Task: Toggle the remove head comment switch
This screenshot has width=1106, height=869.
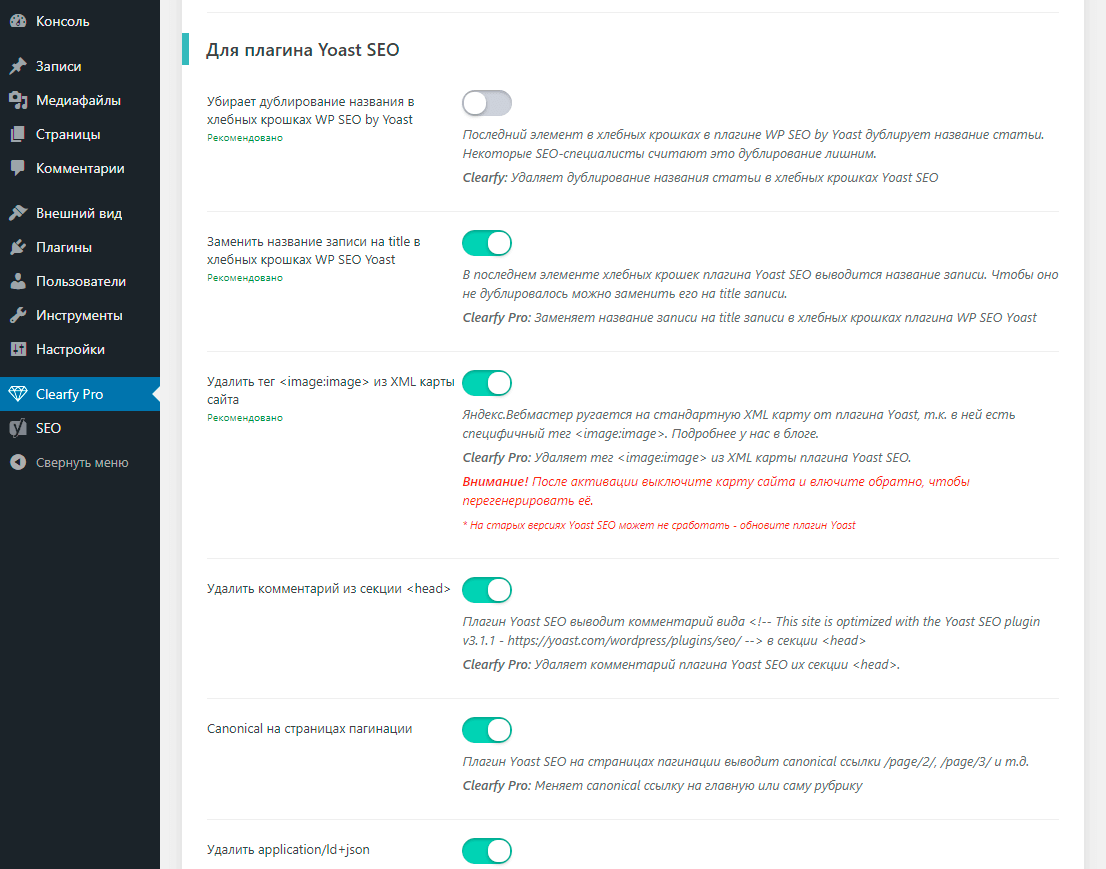Action: pos(487,590)
